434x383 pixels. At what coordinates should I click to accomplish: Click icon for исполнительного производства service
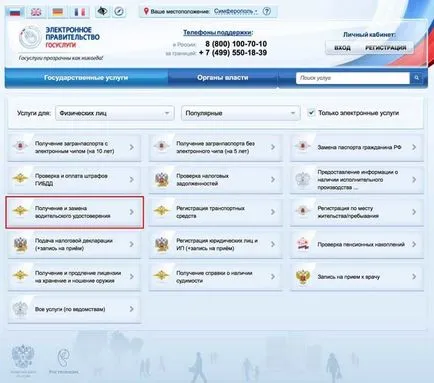tap(302, 179)
